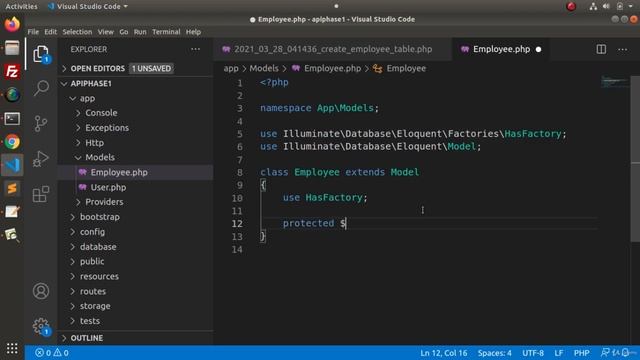The height and width of the screenshot is (360, 640).
Task: Change language mode PHP in status bar
Action: [581, 353]
